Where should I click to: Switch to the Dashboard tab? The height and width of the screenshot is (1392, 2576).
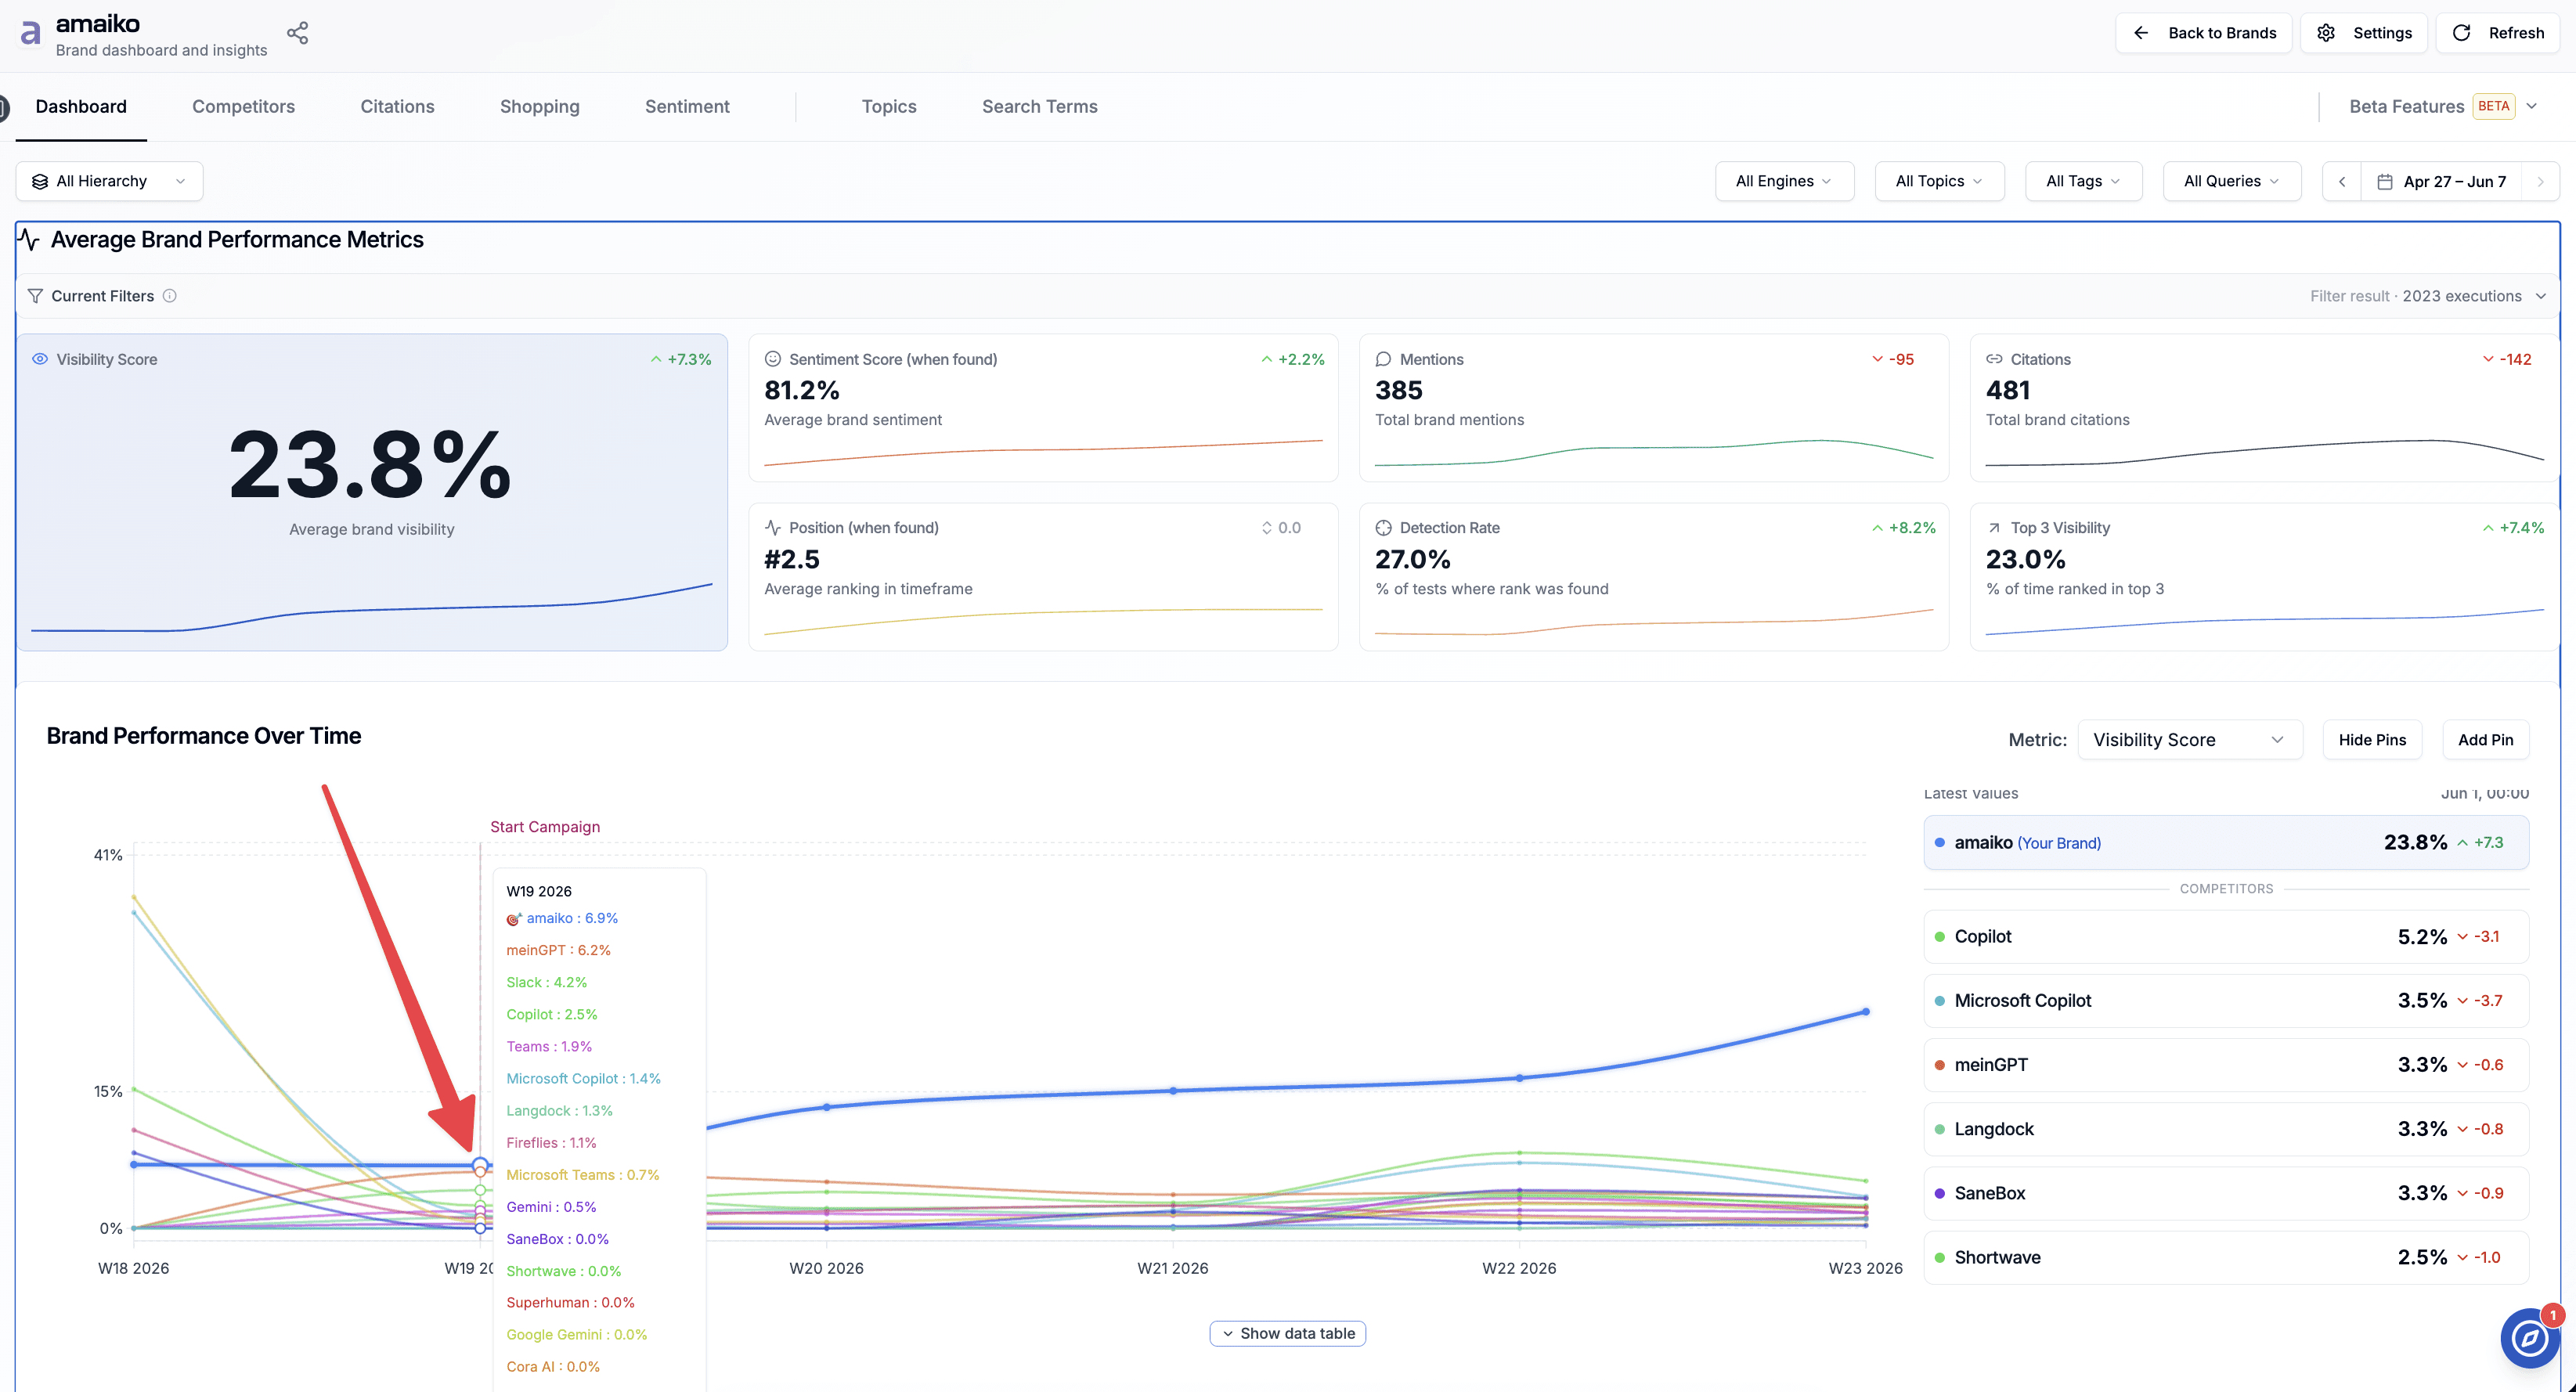click(81, 106)
